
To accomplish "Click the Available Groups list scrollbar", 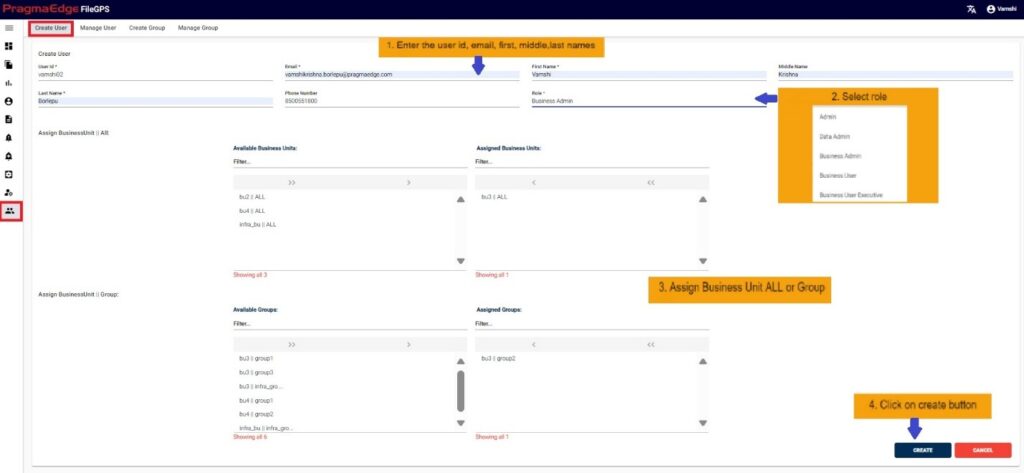I will click(x=460, y=390).
